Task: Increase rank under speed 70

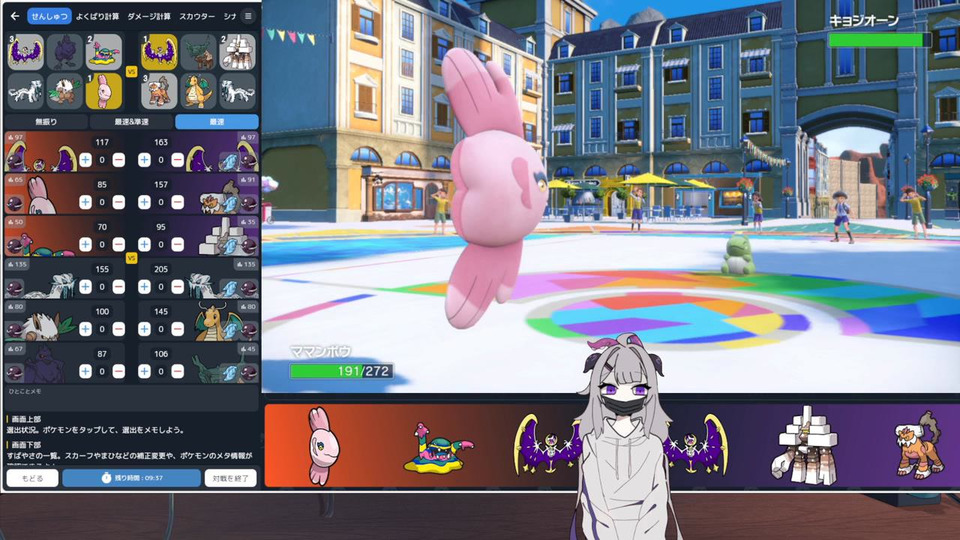Action: pos(85,244)
